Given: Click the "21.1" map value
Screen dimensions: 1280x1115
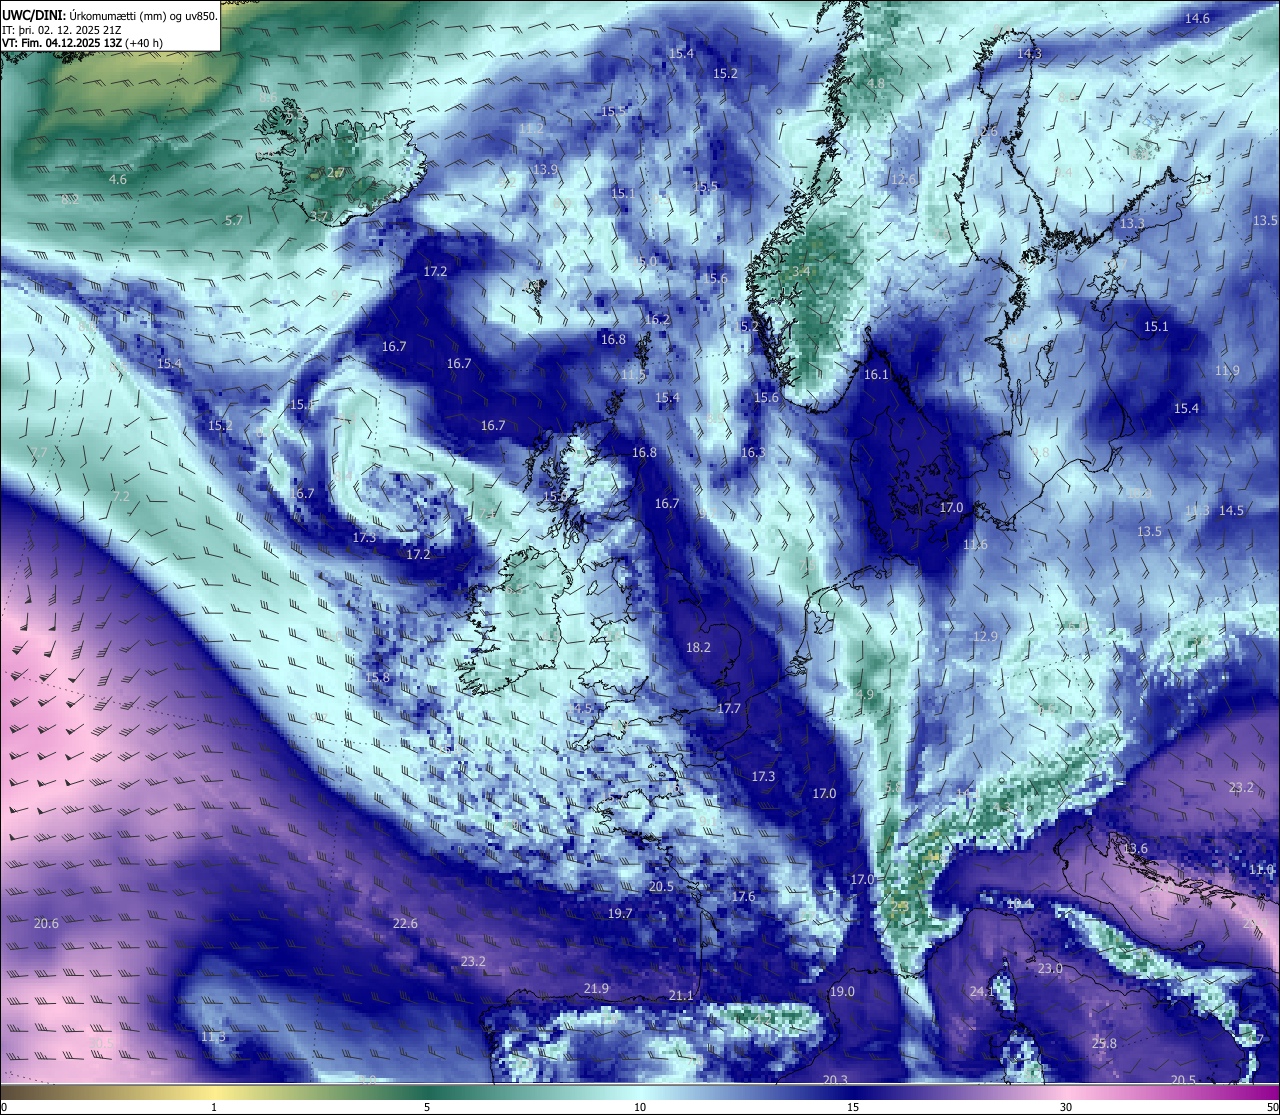Looking at the screenshot, I should (681, 996).
